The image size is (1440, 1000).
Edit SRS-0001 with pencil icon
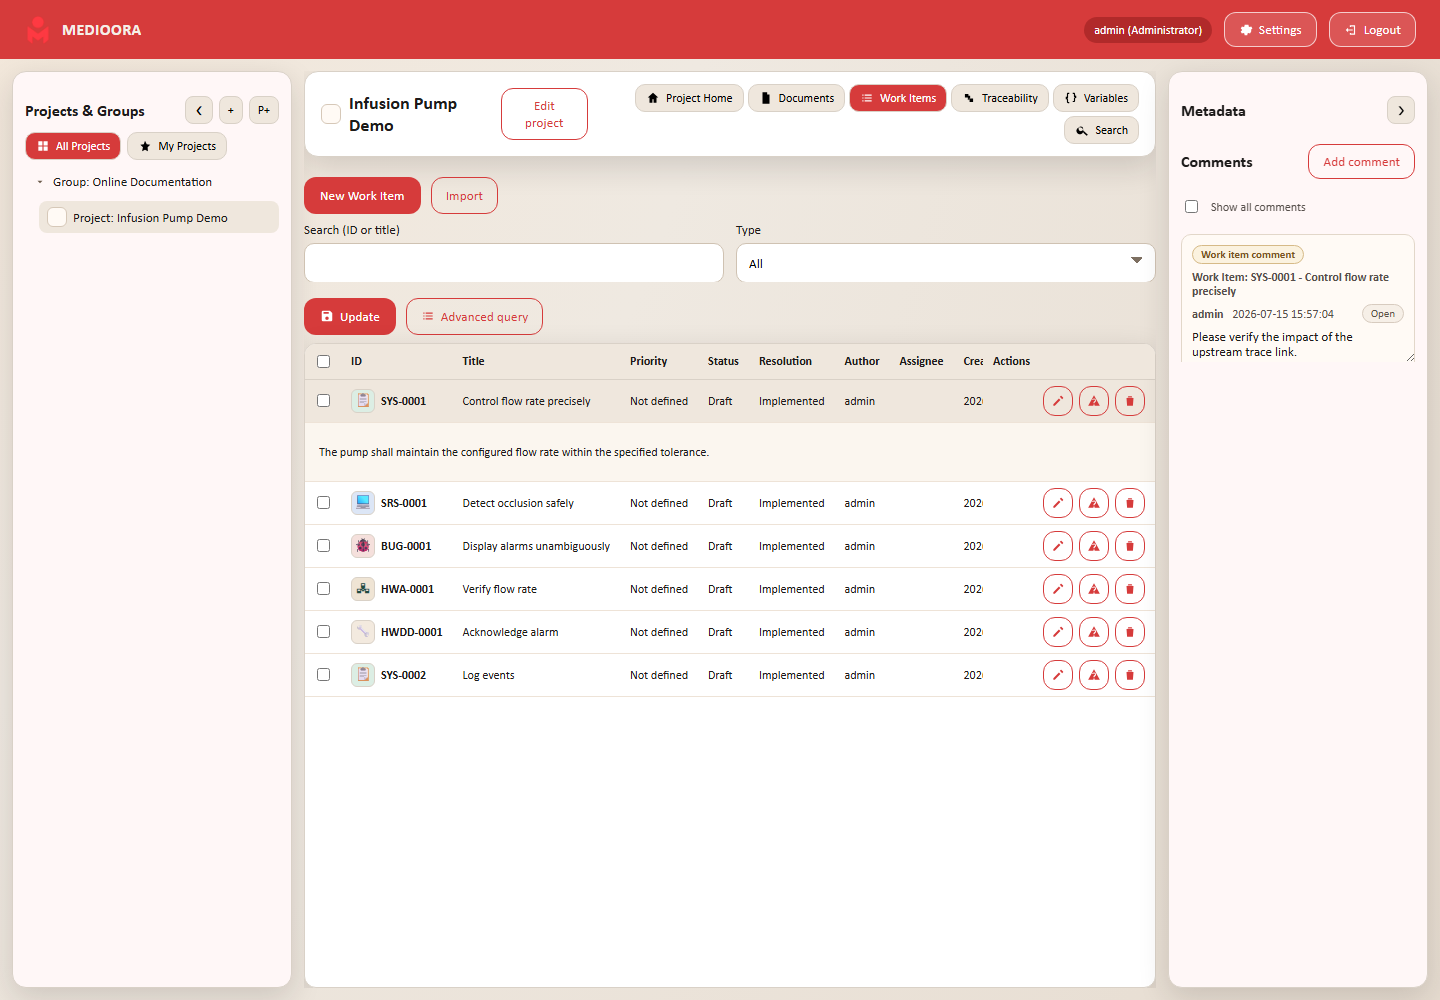pos(1058,503)
